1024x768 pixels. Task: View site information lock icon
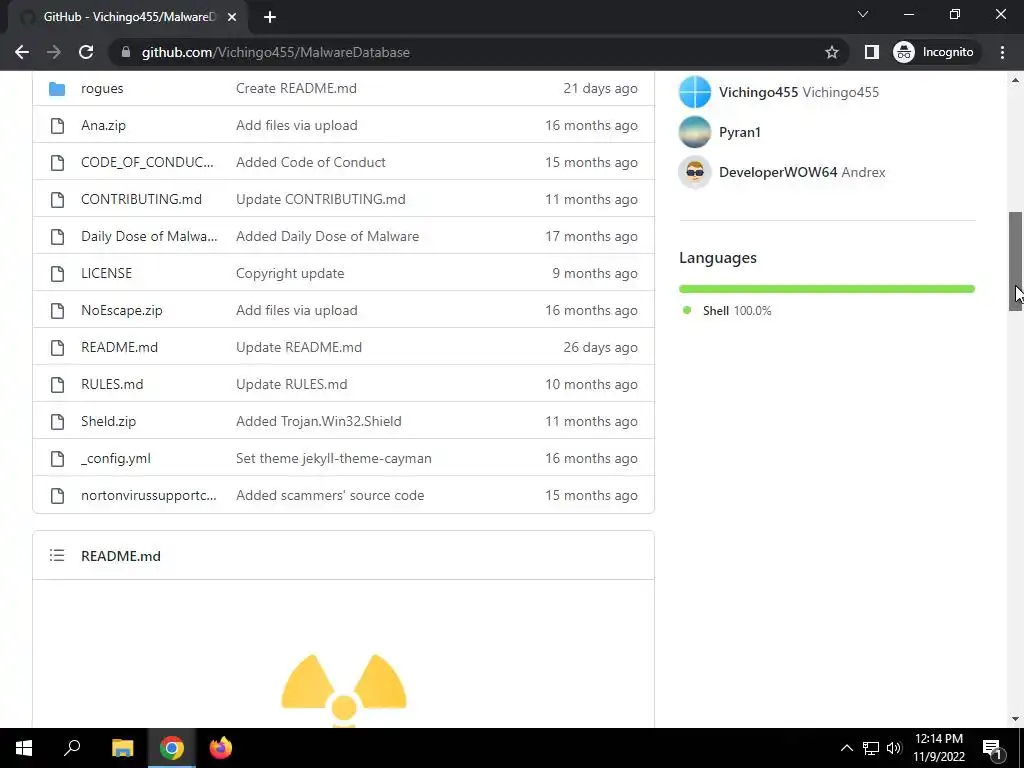(x=126, y=52)
